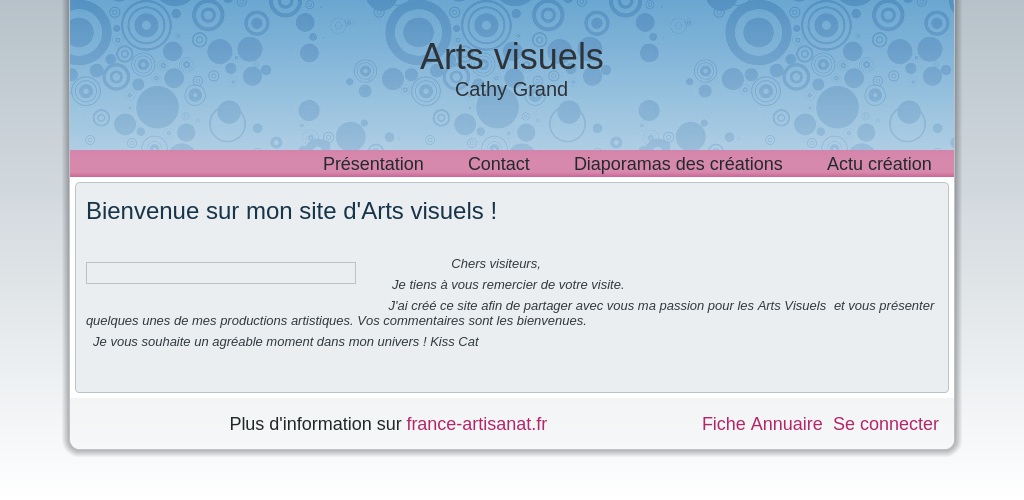The image size is (1024, 500).
Task: Select the Actu création menu item
Action: pyautogui.click(x=879, y=164)
